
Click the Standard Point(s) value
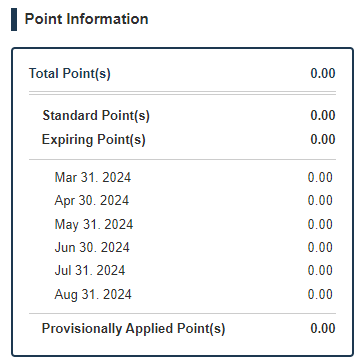[x=323, y=116]
